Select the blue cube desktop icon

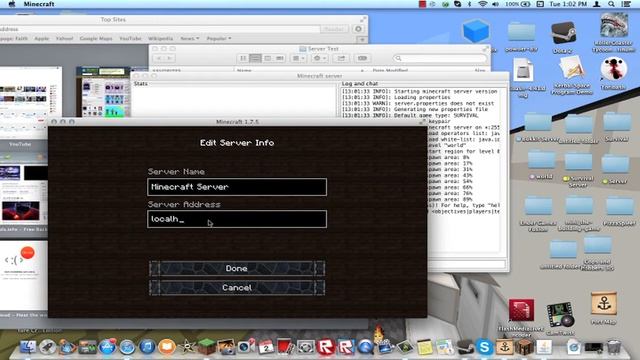pyautogui.click(x=476, y=31)
